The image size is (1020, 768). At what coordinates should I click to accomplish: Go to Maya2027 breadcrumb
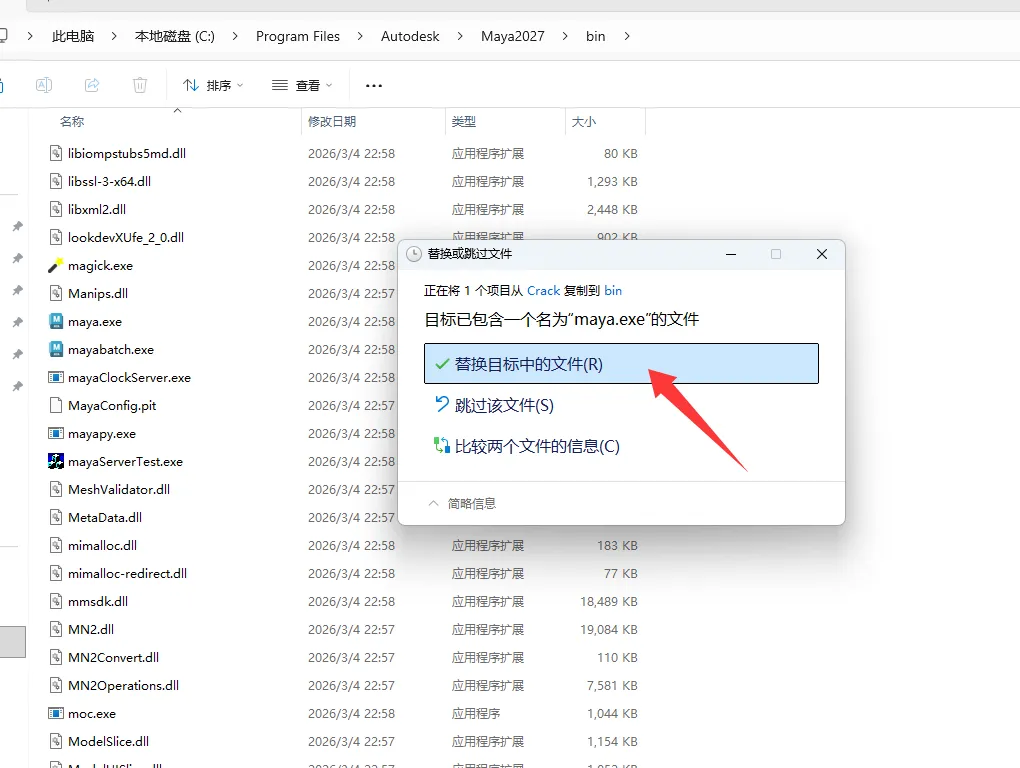pyautogui.click(x=513, y=36)
